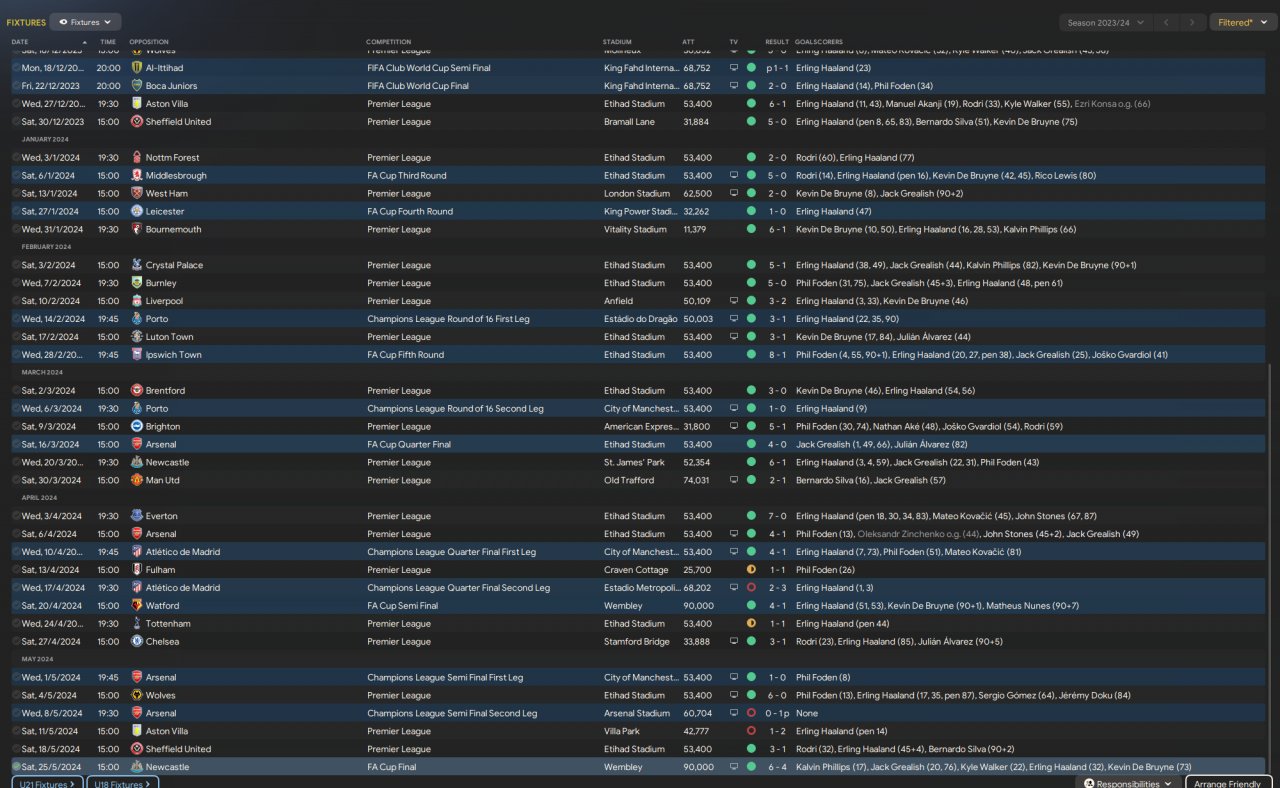Click the Boca Juniors club badge
1280x788 pixels.
coord(137,86)
